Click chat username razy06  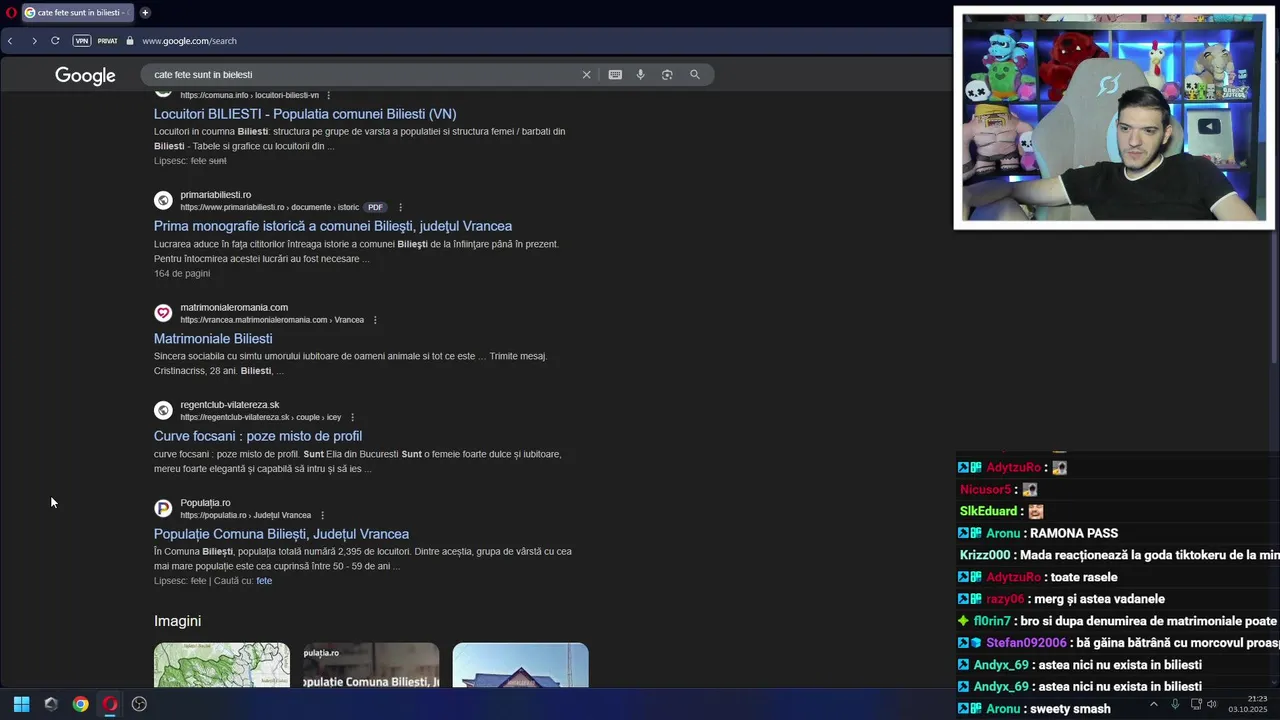[1005, 600]
